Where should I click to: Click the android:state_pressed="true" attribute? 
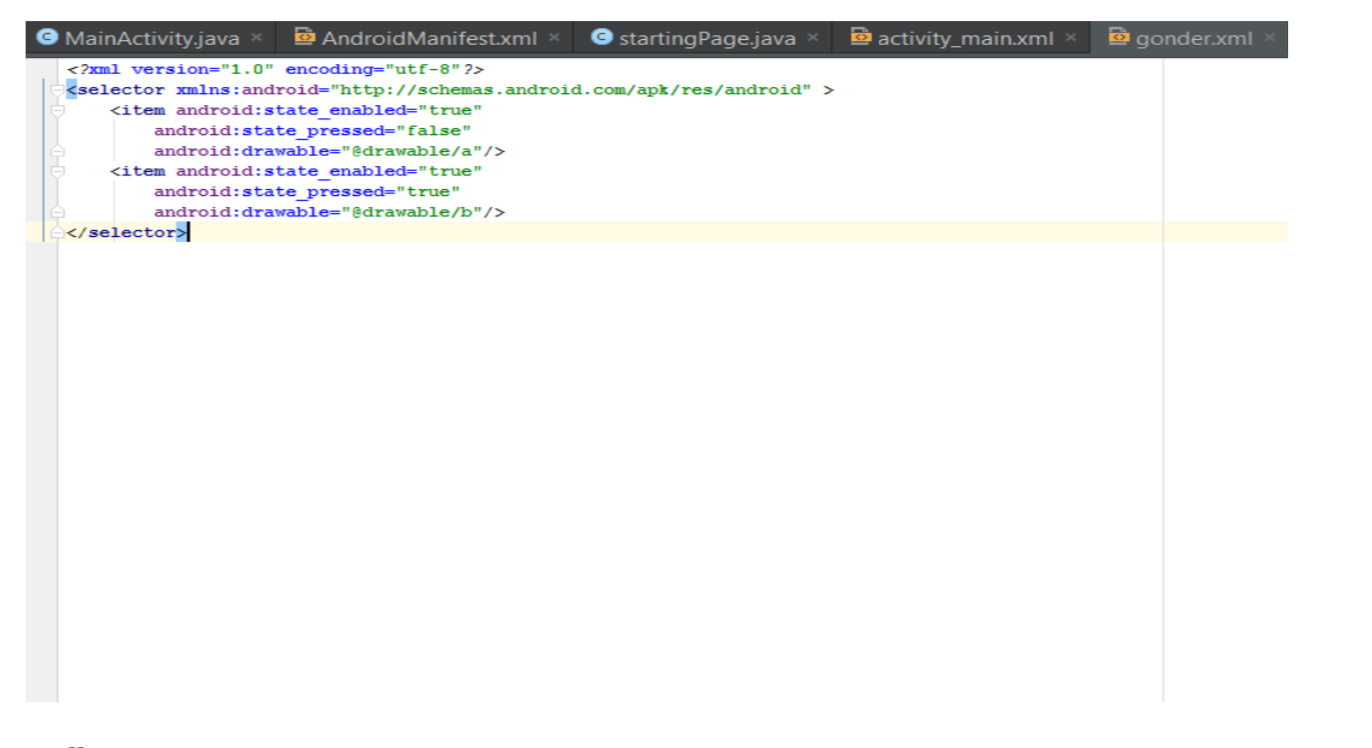click(307, 192)
